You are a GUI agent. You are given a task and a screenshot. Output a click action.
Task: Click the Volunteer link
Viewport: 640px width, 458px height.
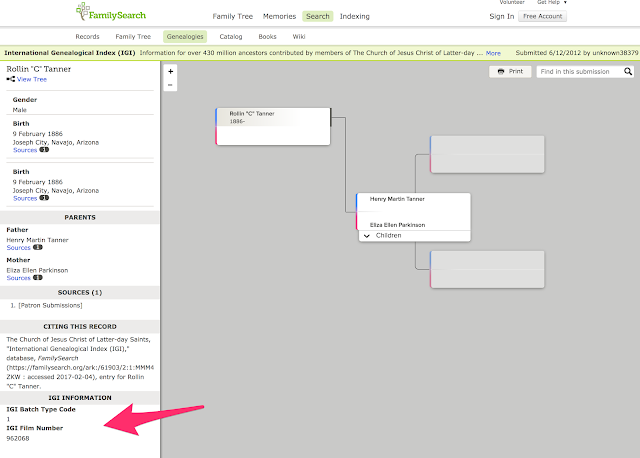click(512, 2)
